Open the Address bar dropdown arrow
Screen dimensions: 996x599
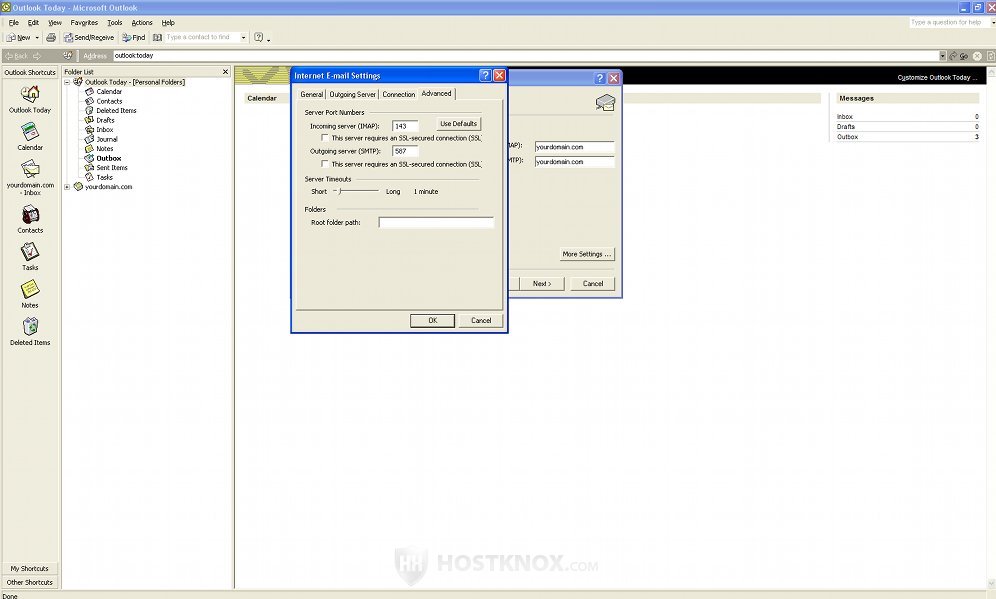tap(943, 56)
